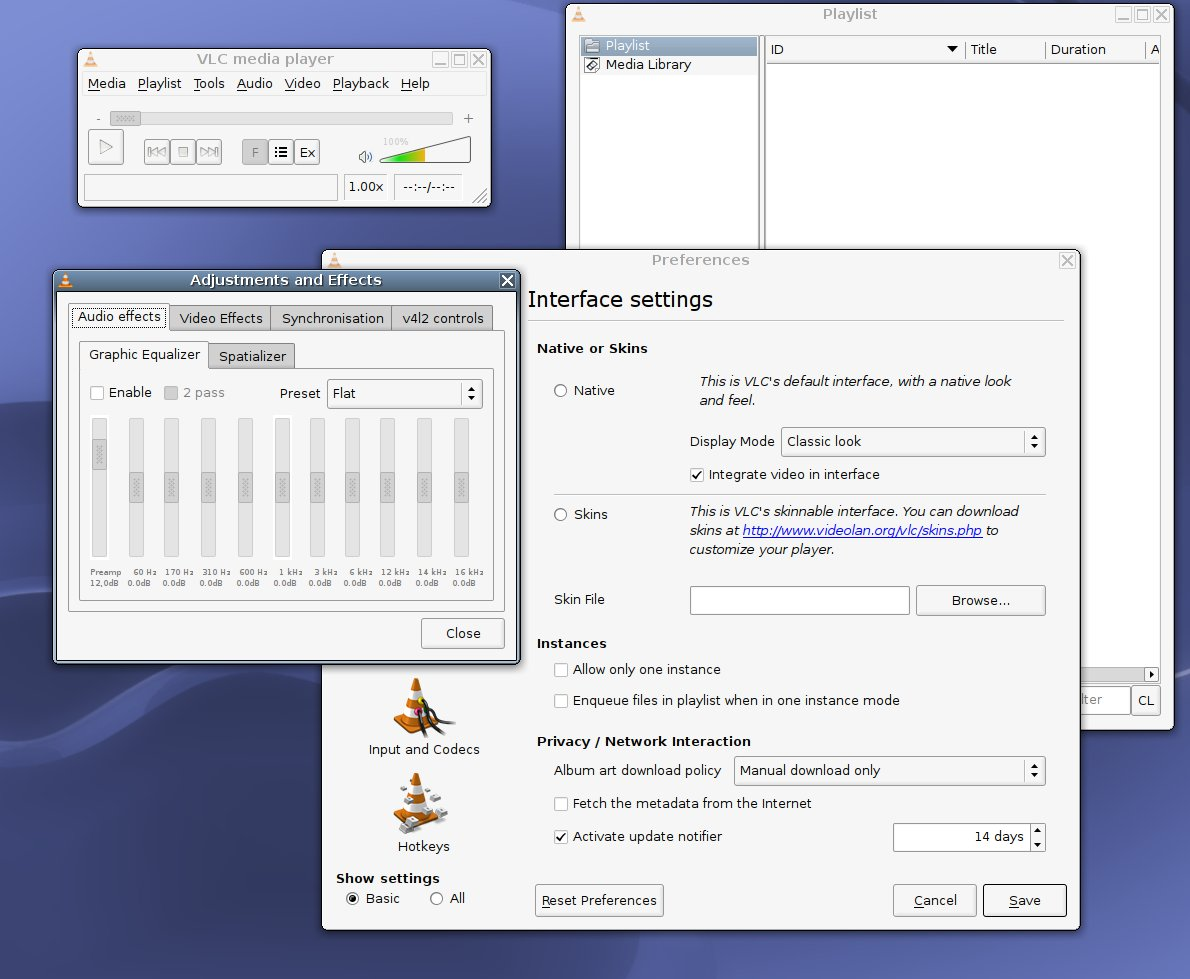
Task: Click the 60 Hz equalizer slider
Action: point(136,487)
